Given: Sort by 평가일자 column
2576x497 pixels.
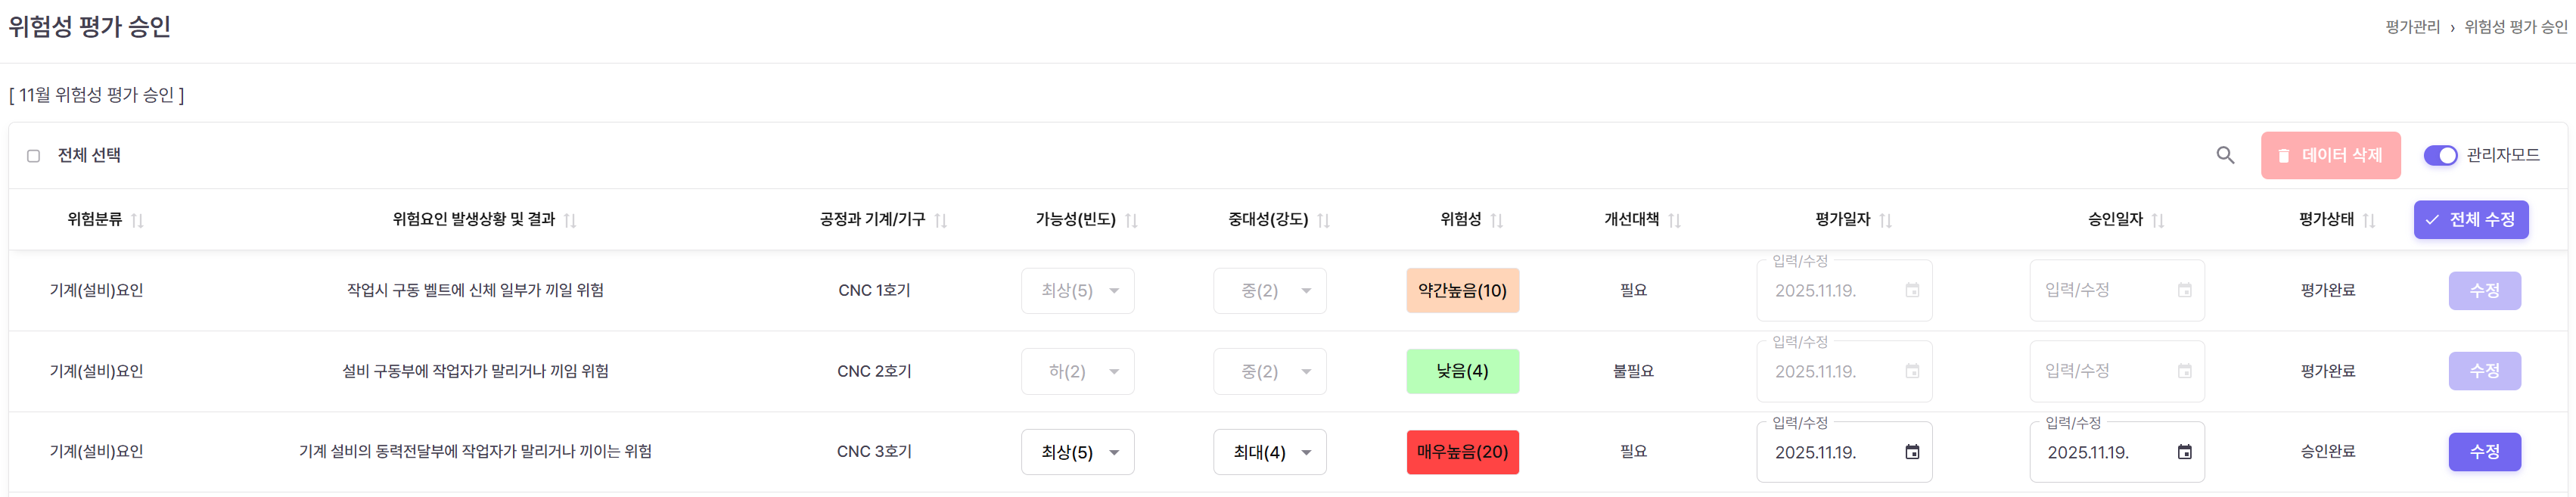Looking at the screenshot, I should (1885, 220).
